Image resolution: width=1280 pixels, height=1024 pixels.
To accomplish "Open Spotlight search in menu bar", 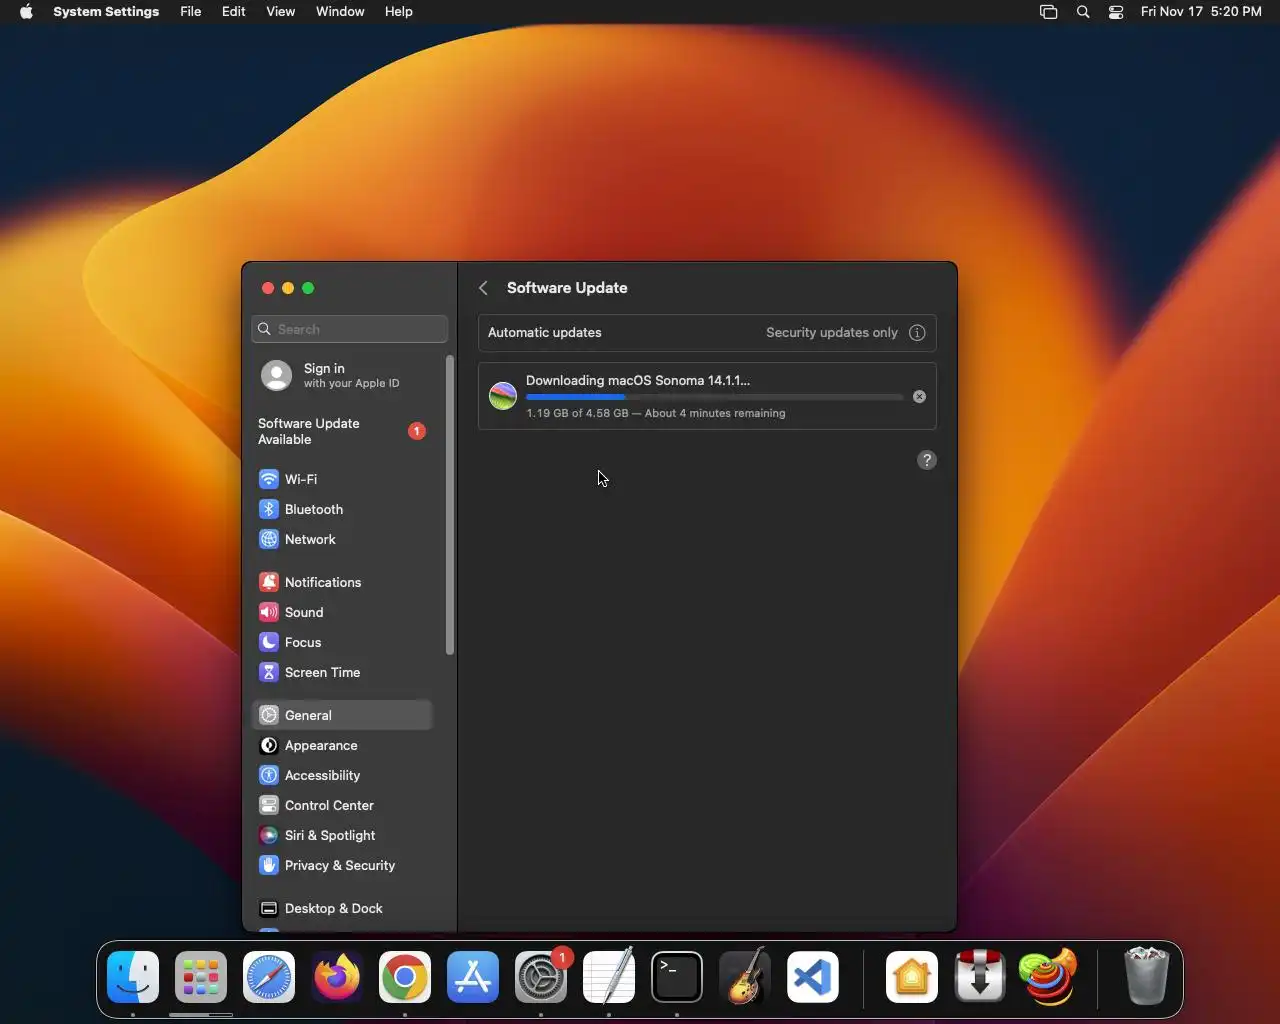I will pyautogui.click(x=1083, y=12).
